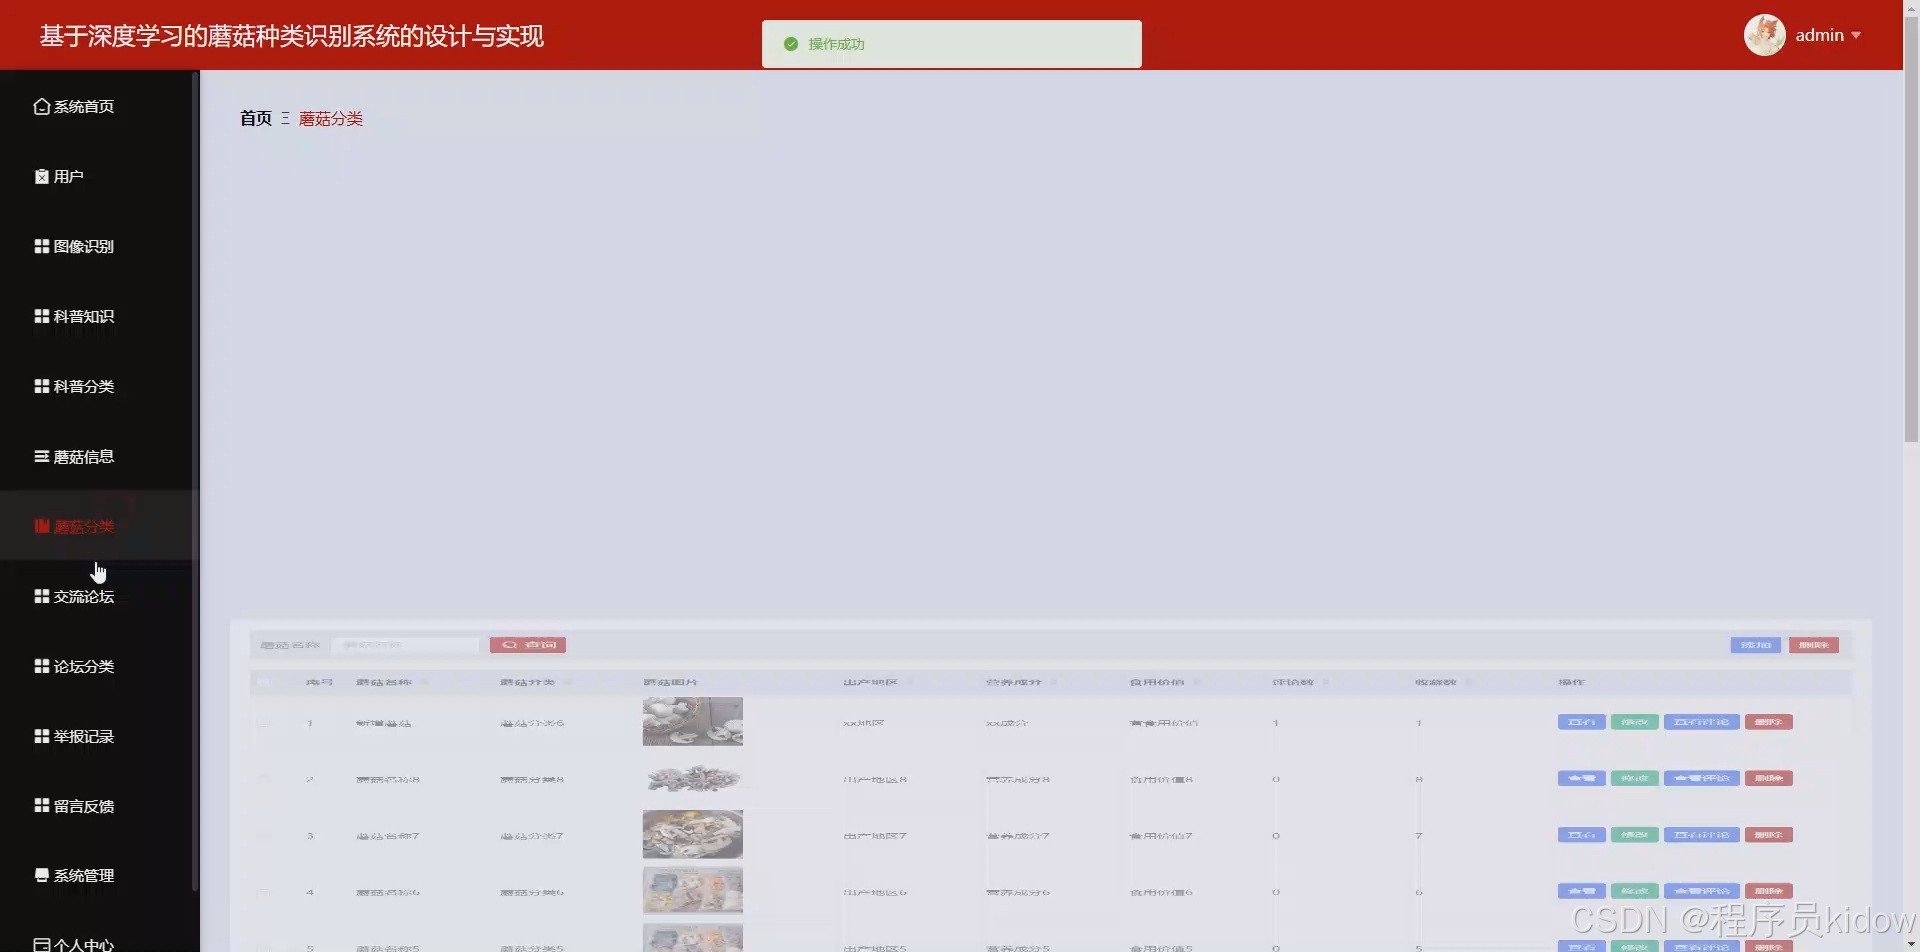1920x952 pixels.
Task: Sort by the 出产地区 column arrow
Action: point(911,682)
